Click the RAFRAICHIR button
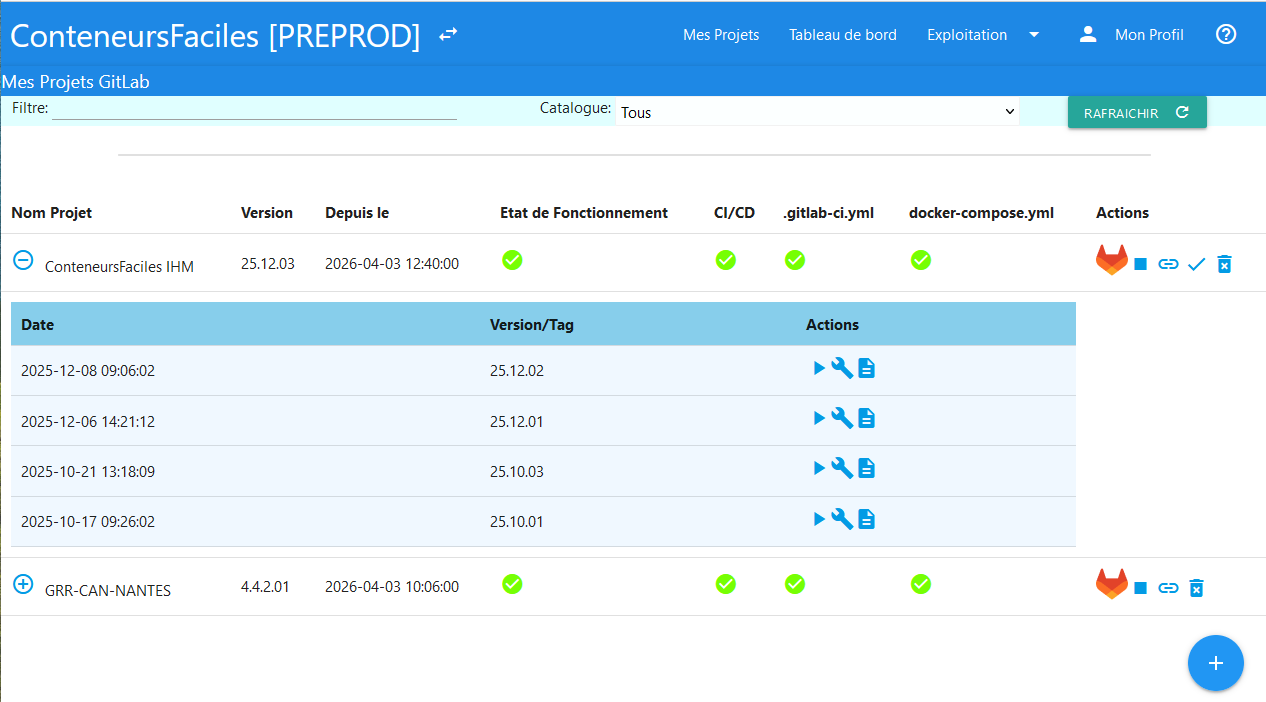 pyautogui.click(x=1137, y=112)
